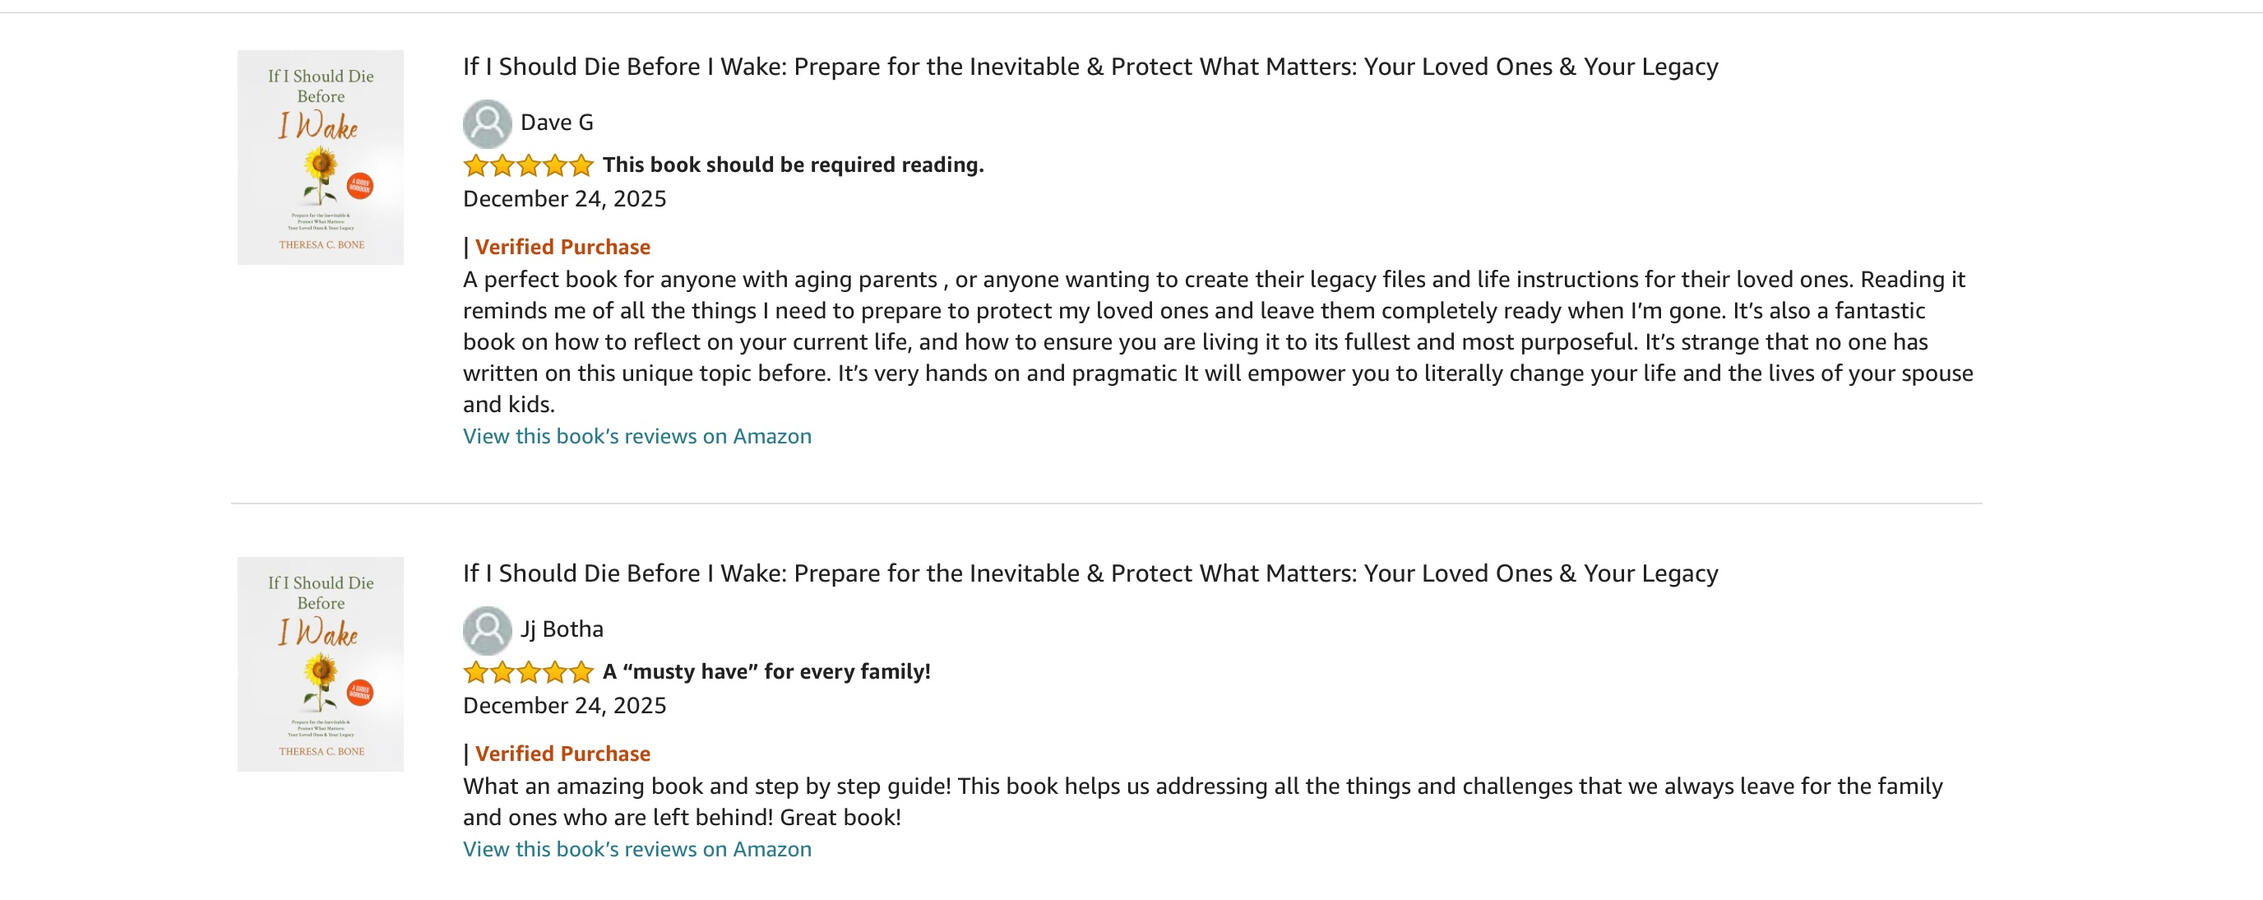Click Verified Purchase label on Dave G's review
Screen dimensions: 2263x900
tap(562, 247)
